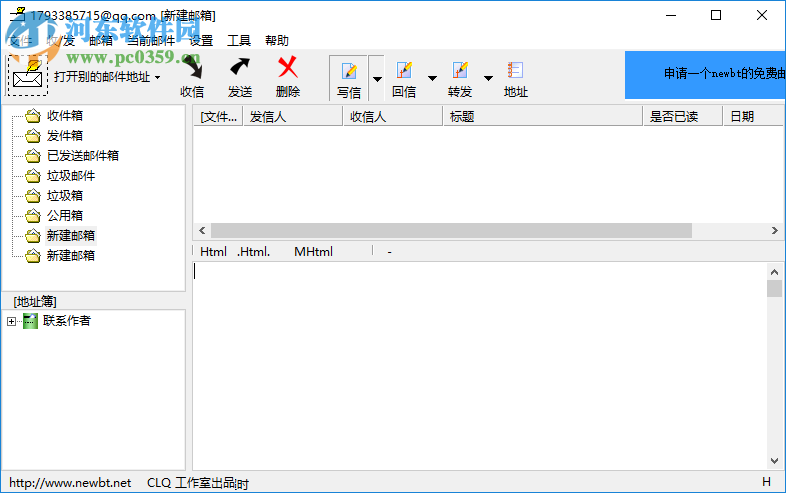The image size is (786, 493).
Task: Click the blue newbt free mailbox banner
Action: 705,75
